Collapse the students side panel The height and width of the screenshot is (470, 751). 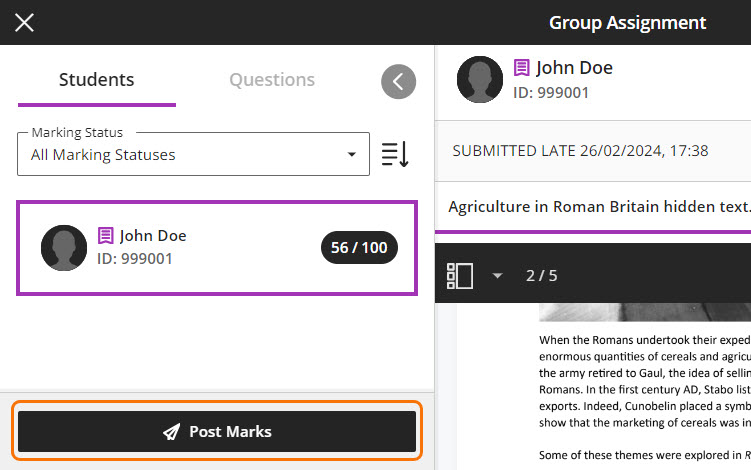pyautogui.click(x=398, y=82)
